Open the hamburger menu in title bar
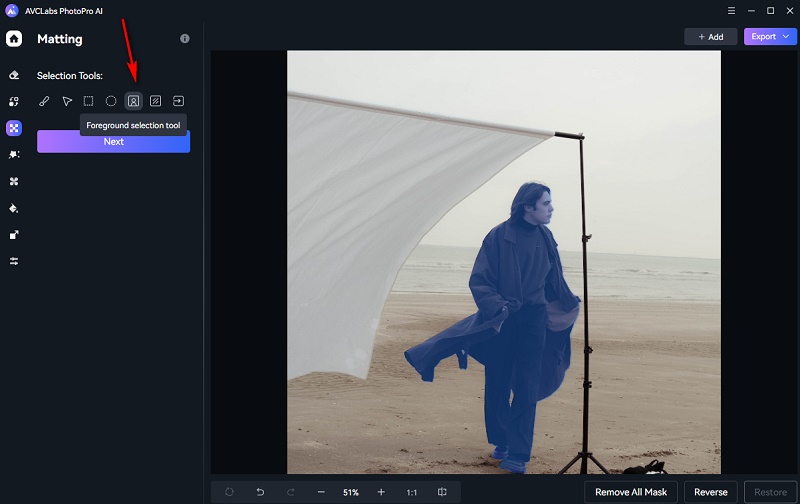This screenshot has width=800, height=504. pos(731,11)
